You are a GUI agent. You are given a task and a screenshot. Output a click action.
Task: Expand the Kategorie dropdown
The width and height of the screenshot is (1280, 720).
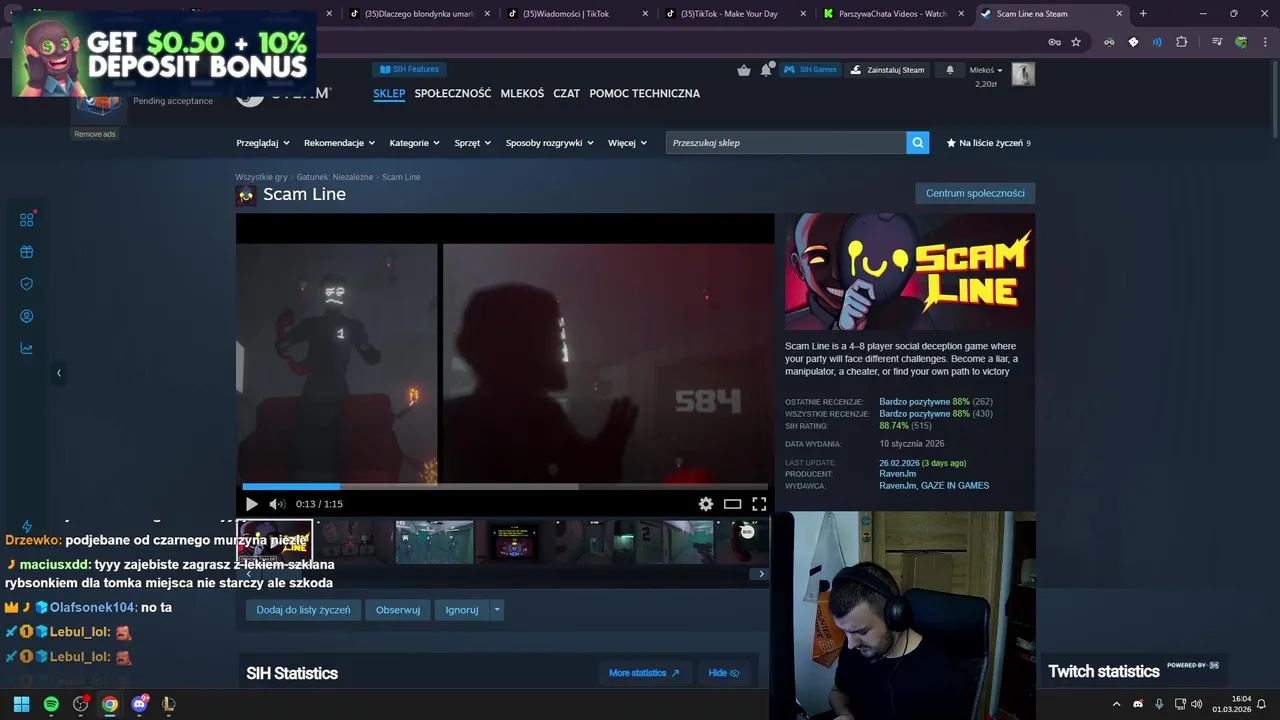(x=415, y=143)
